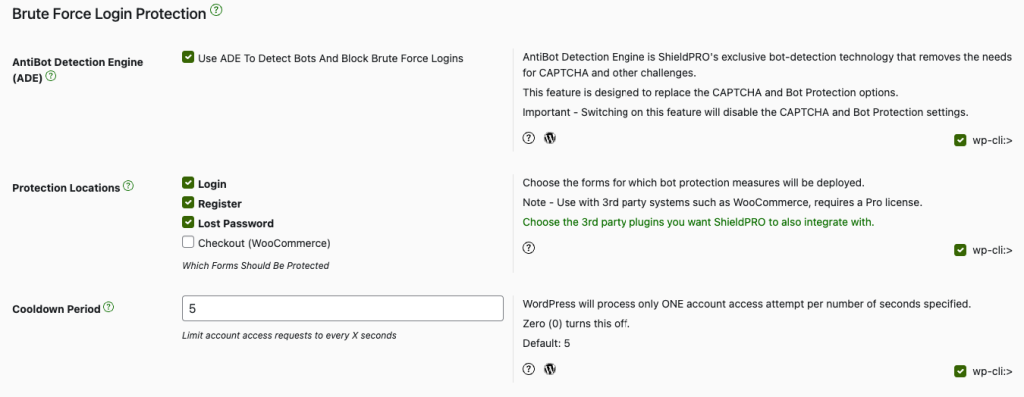Click help icon beside Brute Force Login Protection heading
The image size is (1024, 397).
(217, 10)
